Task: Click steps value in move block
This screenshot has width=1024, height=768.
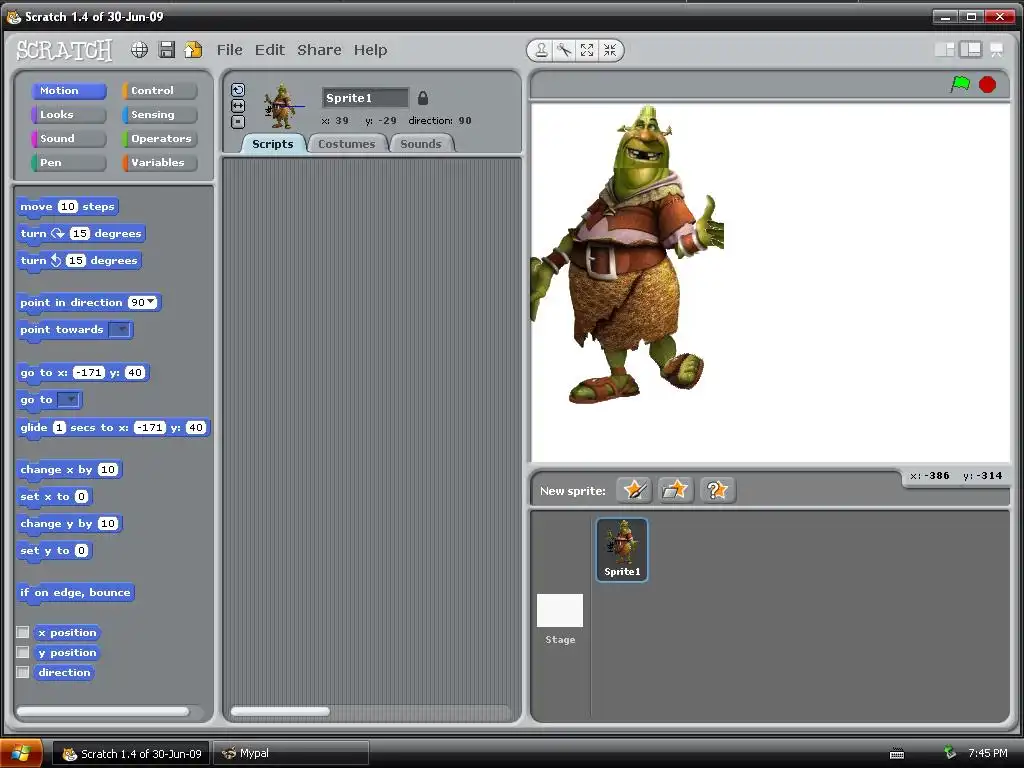Action: [x=68, y=206]
